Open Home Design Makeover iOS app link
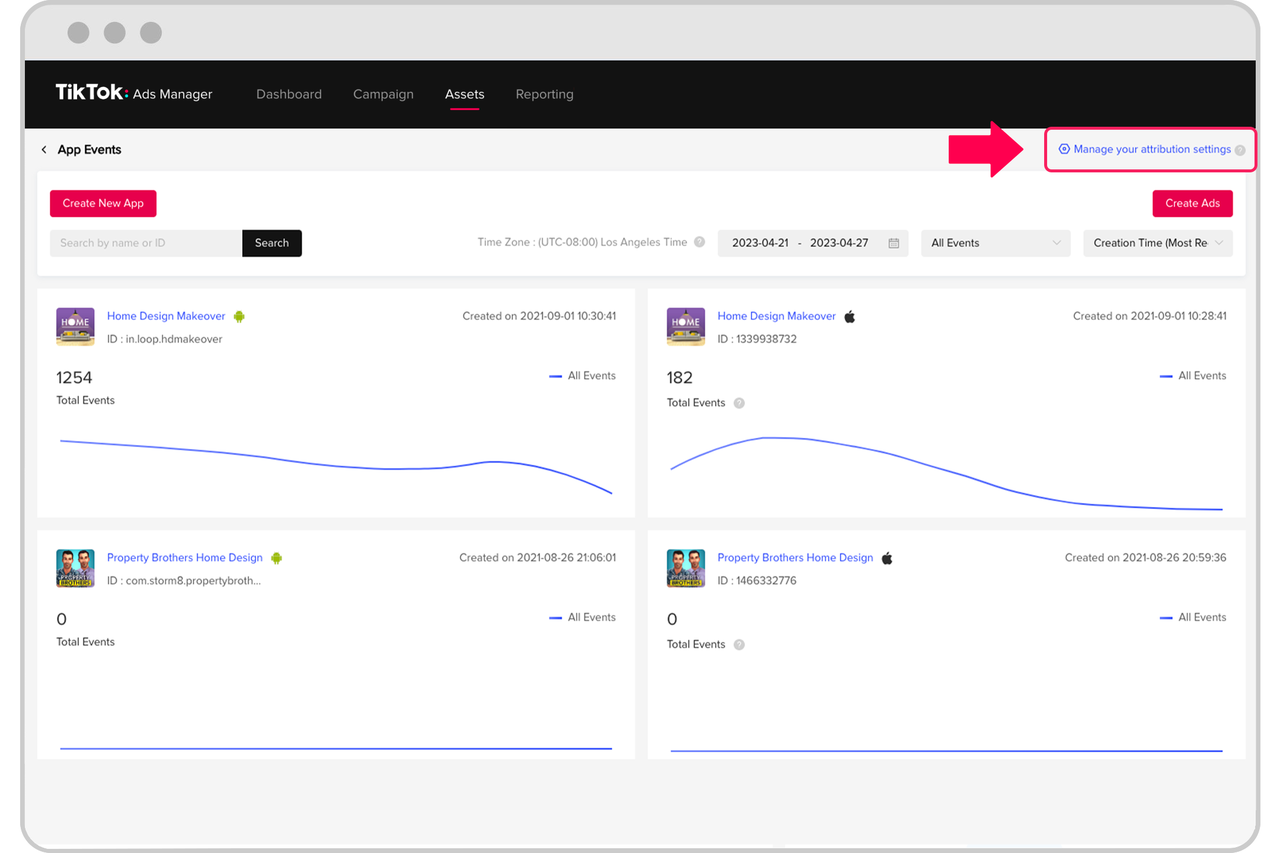This screenshot has width=1280, height=853. 776,316
